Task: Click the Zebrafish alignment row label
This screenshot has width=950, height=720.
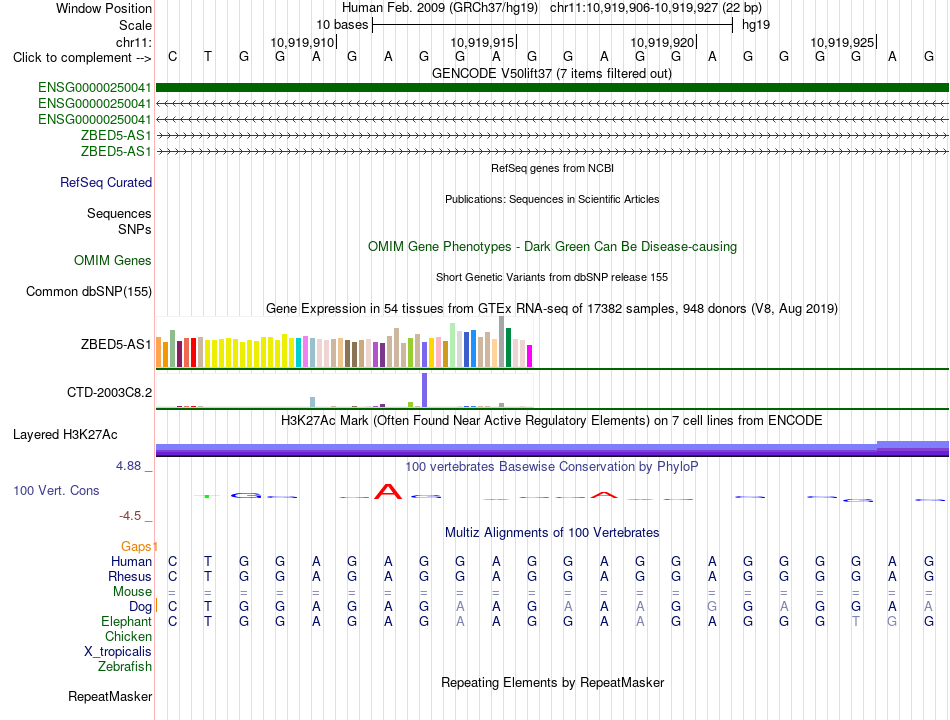Action: pyautogui.click(x=125, y=667)
